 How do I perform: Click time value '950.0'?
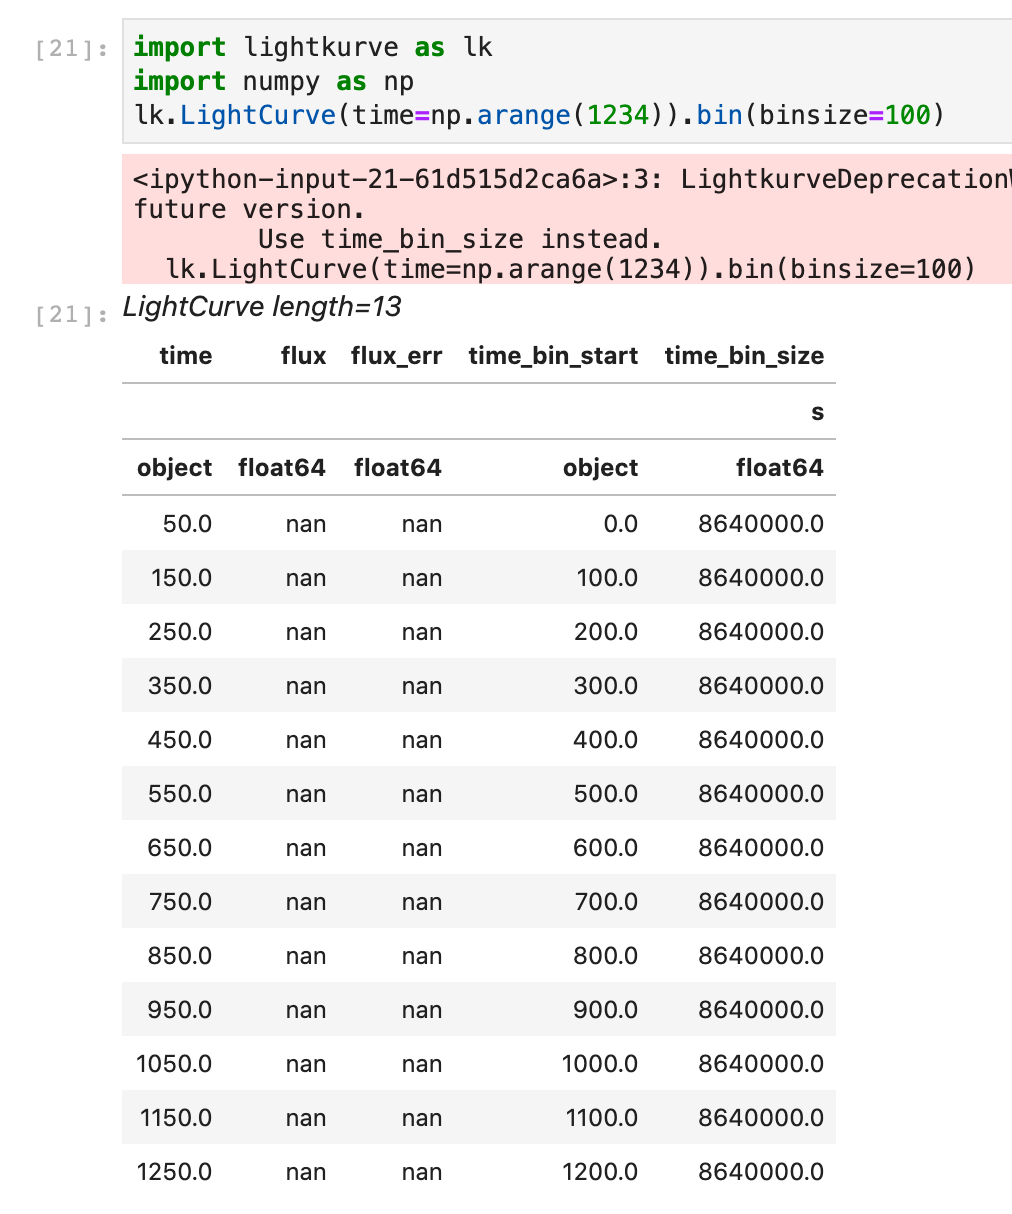(181, 1010)
